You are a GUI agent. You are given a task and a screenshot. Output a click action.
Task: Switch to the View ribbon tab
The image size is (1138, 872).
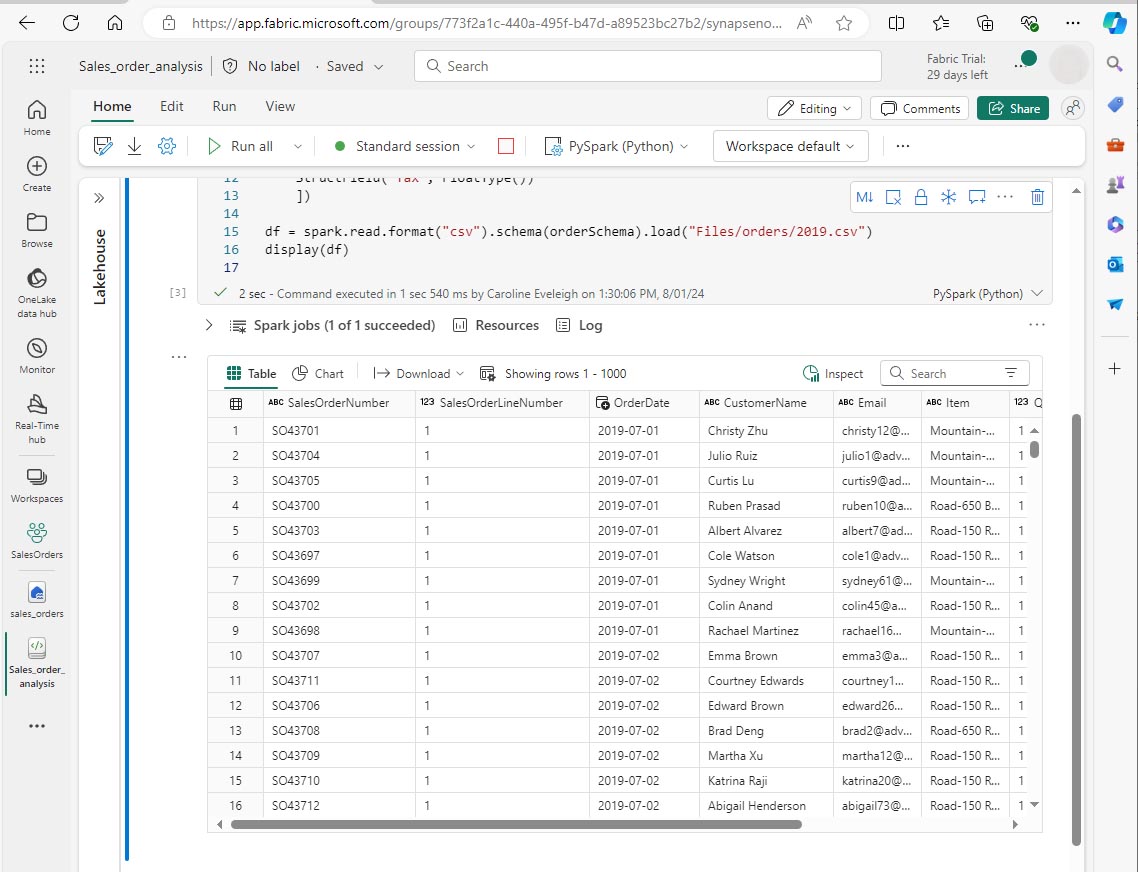pos(279,106)
